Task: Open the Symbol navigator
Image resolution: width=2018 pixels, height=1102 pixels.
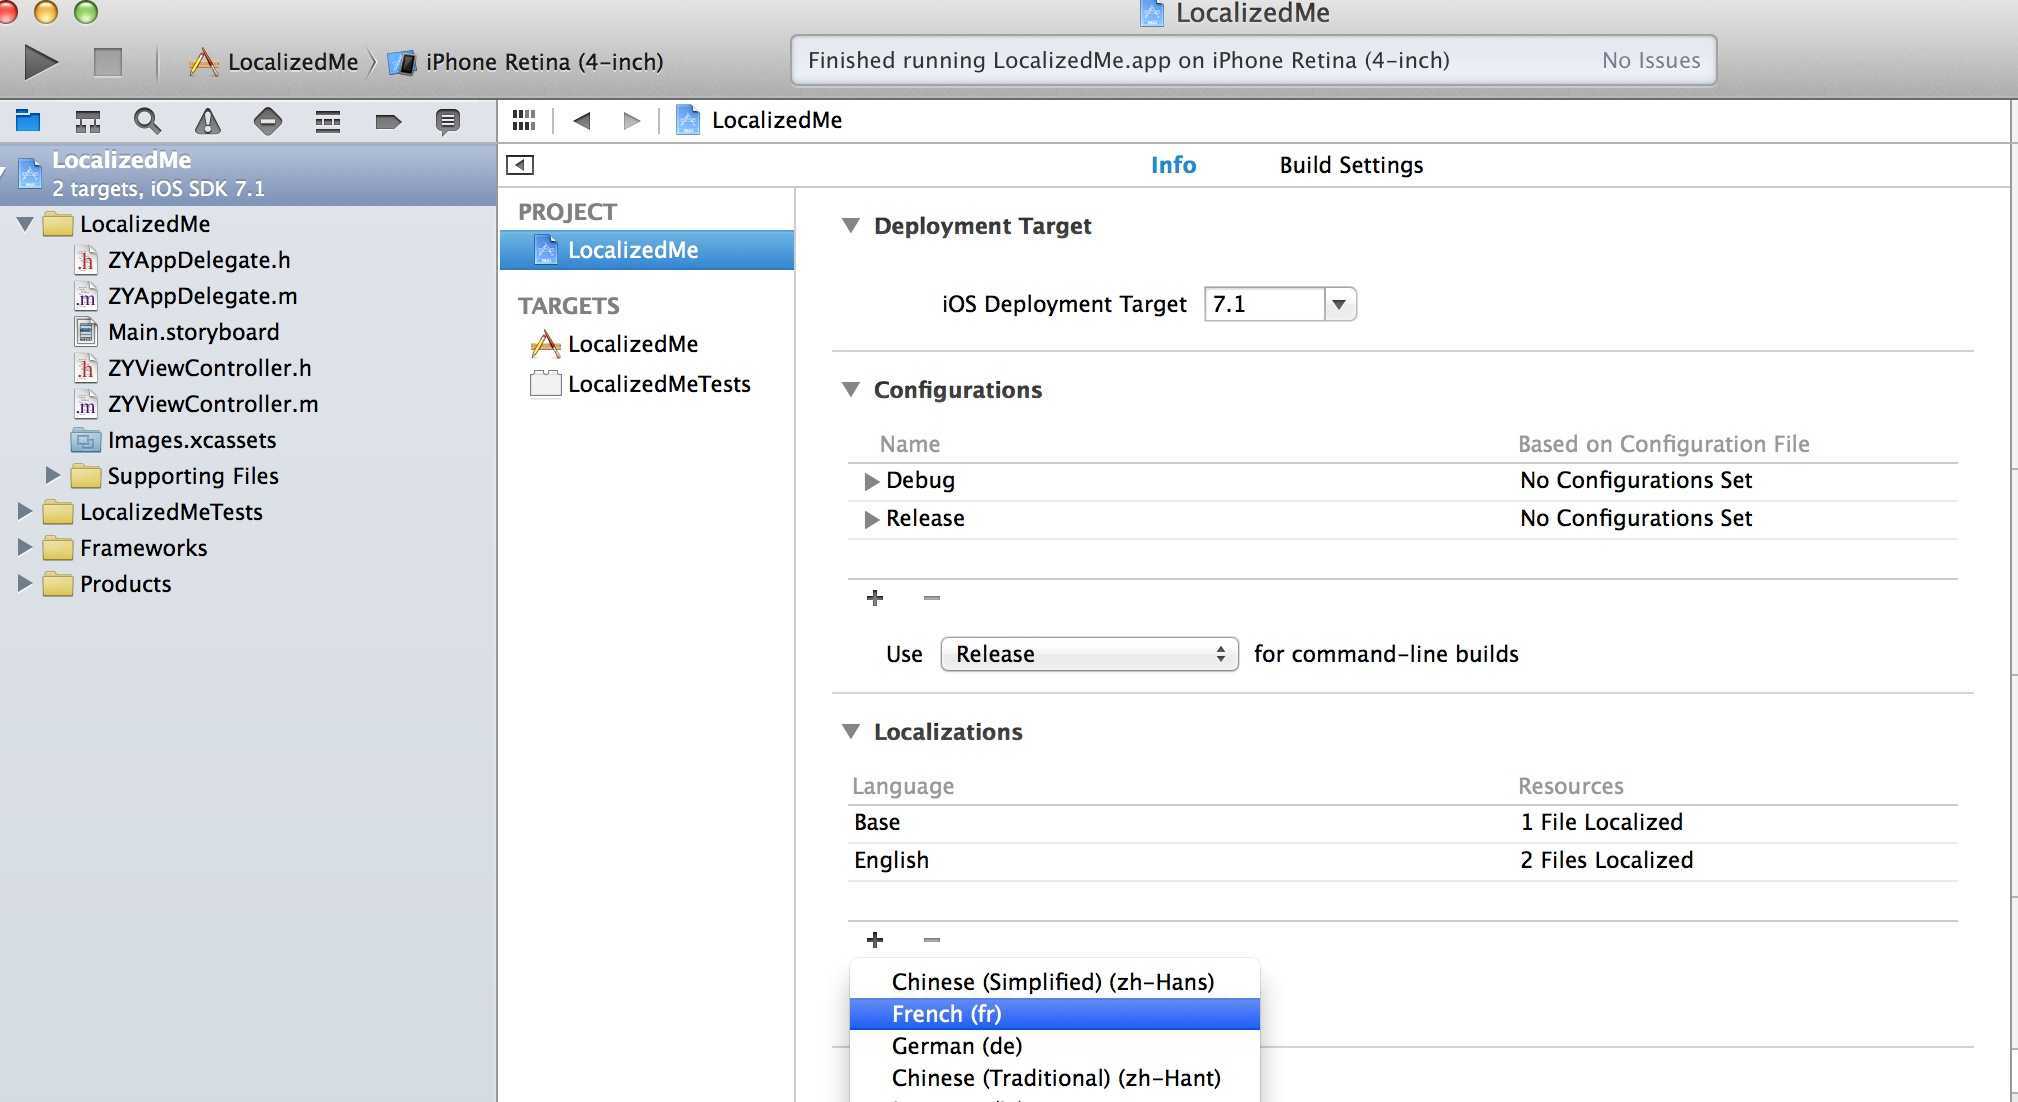Action: pyautogui.click(x=88, y=121)
